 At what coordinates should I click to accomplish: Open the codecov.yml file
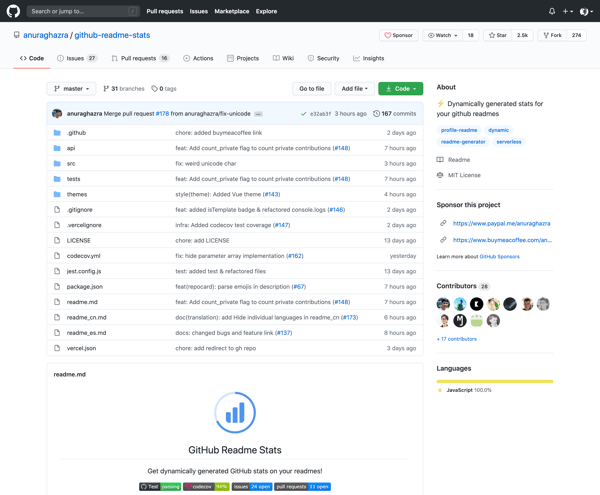(83, 256)
